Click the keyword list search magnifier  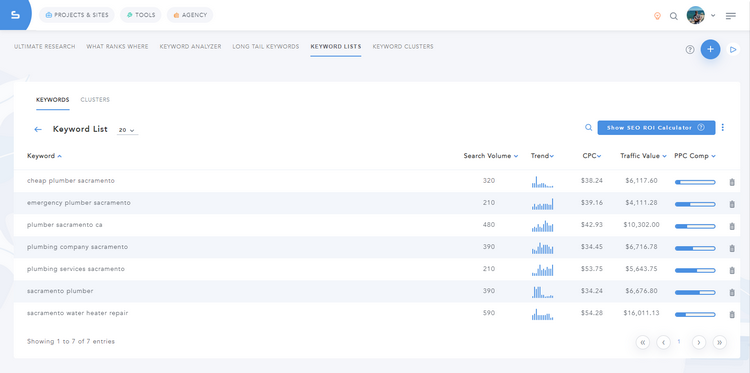589,127
